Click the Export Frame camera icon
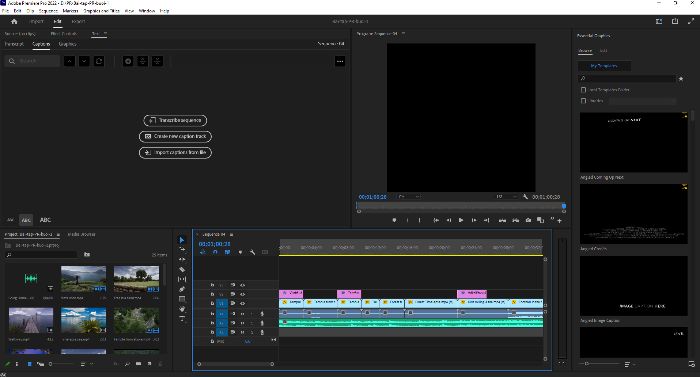This screenshot has height=377, width=700. coord(528,220)
